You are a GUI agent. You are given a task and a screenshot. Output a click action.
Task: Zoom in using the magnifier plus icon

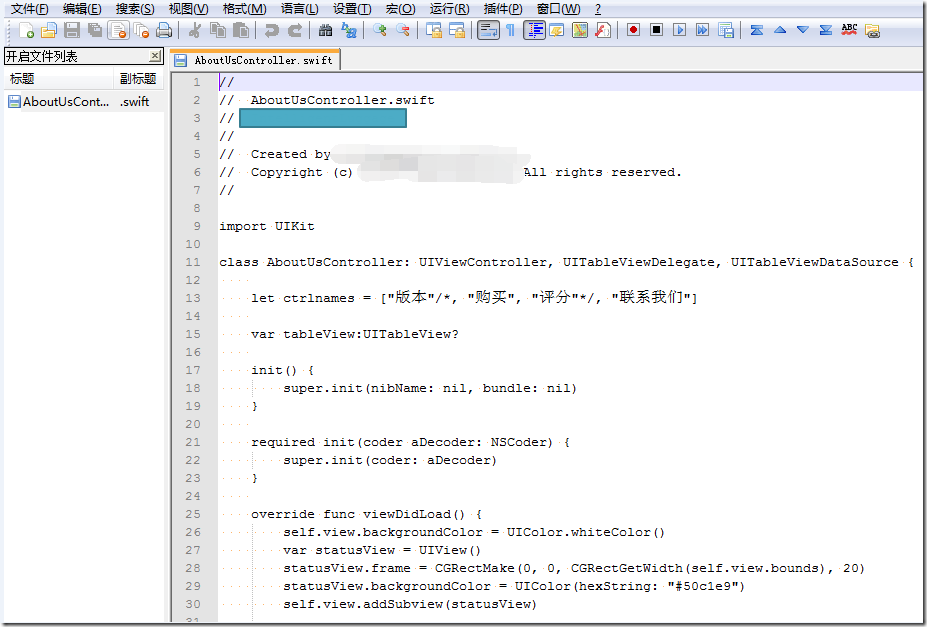380,30
